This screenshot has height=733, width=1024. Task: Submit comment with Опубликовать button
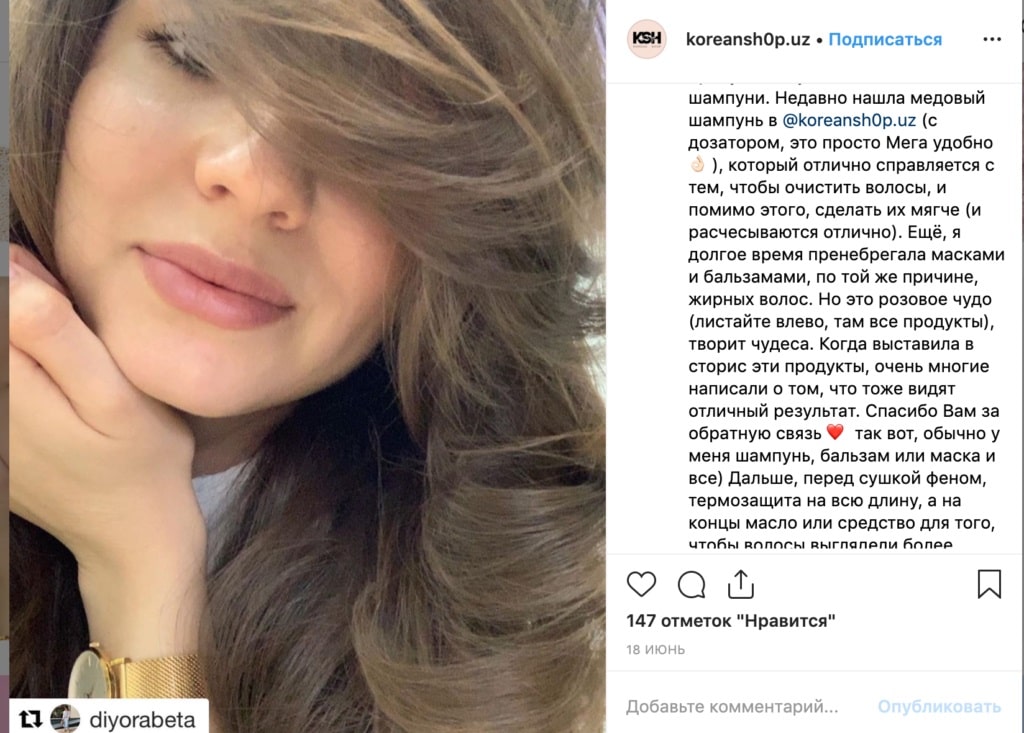click(x=938, y=706)
